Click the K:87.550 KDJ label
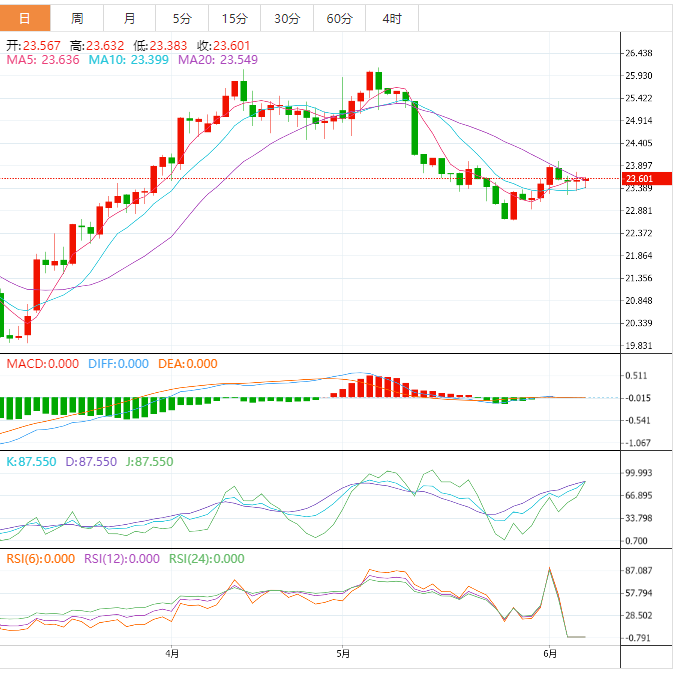The height and width of the screenshot is (674, 673). 30,462
